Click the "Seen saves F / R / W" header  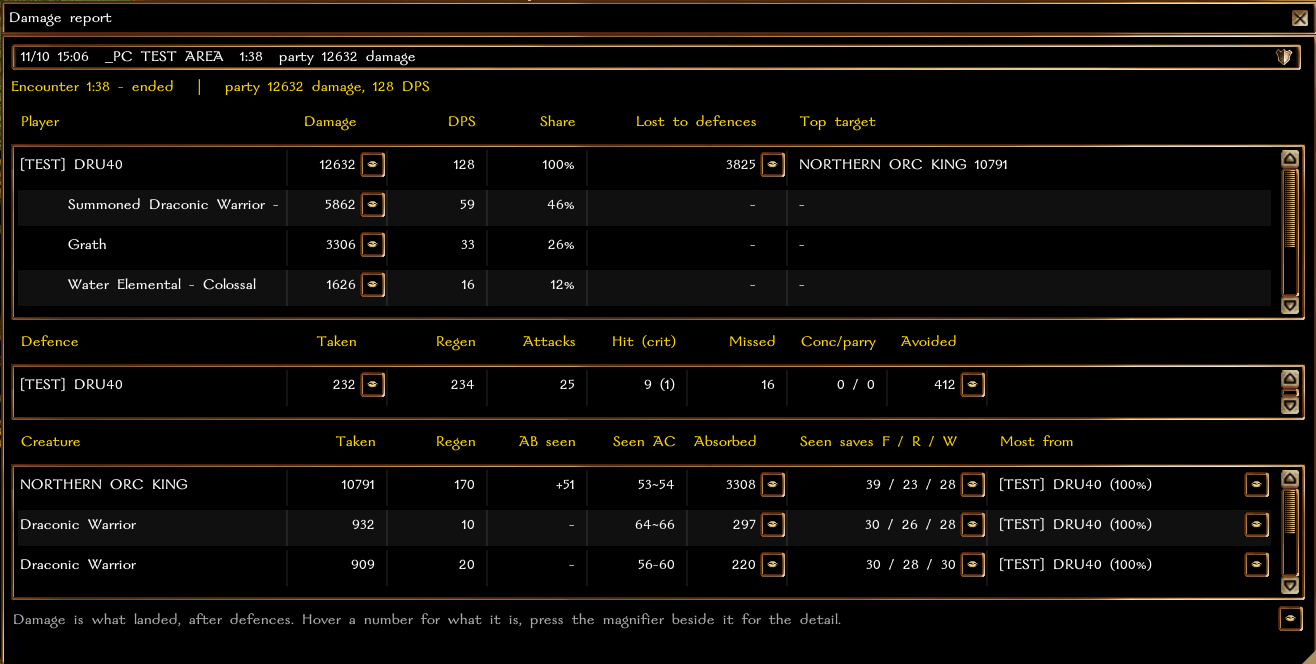(878, 442)
